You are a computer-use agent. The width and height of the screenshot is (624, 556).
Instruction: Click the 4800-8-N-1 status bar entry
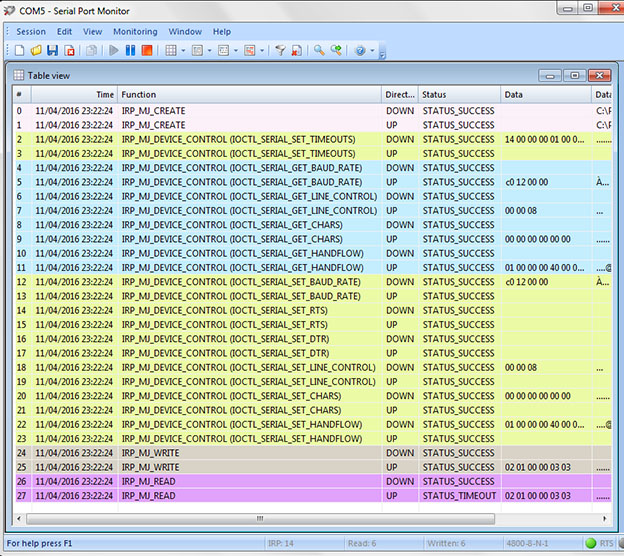pos(527,543)
